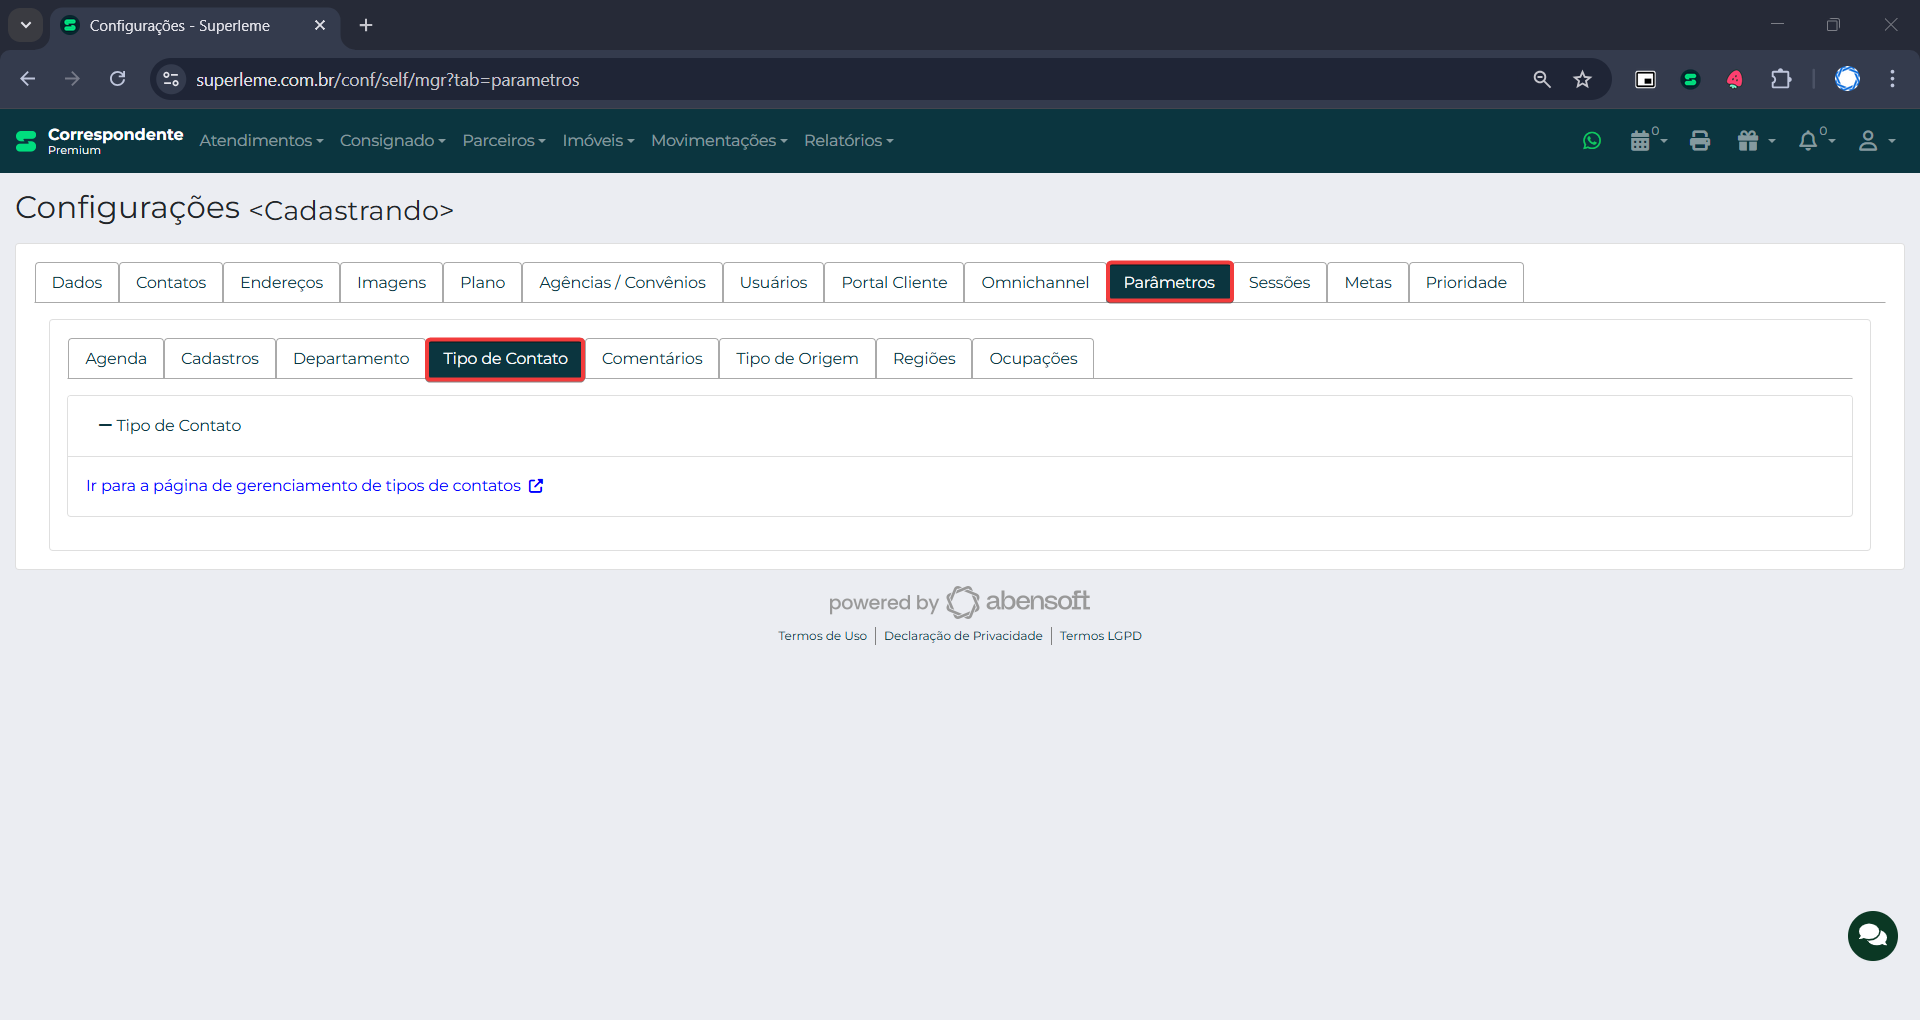Open the calendar agenda icon
Image resolution: width=1920 pixels, height=1020 pixels.
pos(1641,141)
